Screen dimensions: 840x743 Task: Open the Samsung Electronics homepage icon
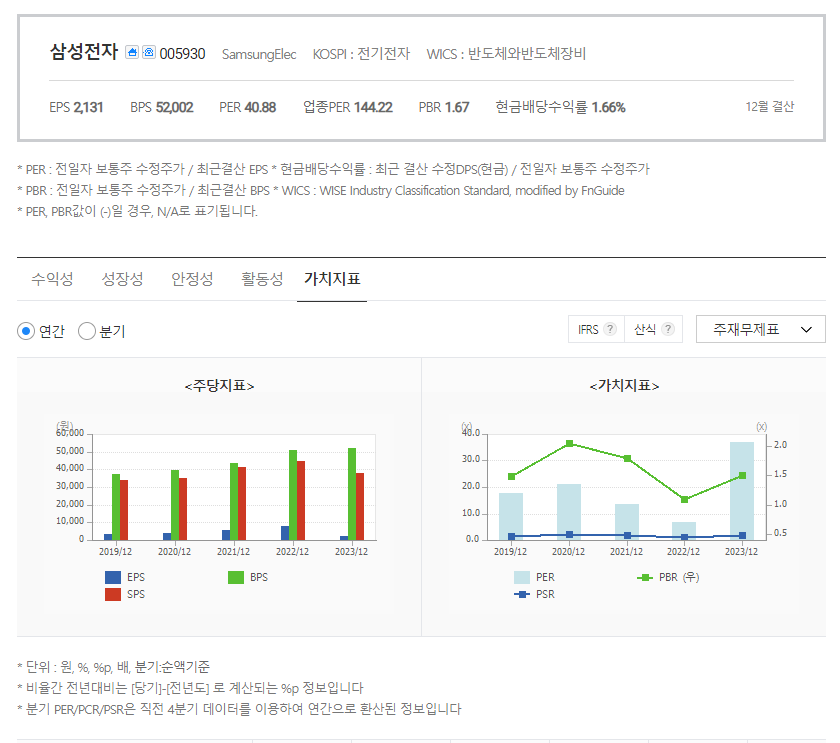click(x=132, y=52)
